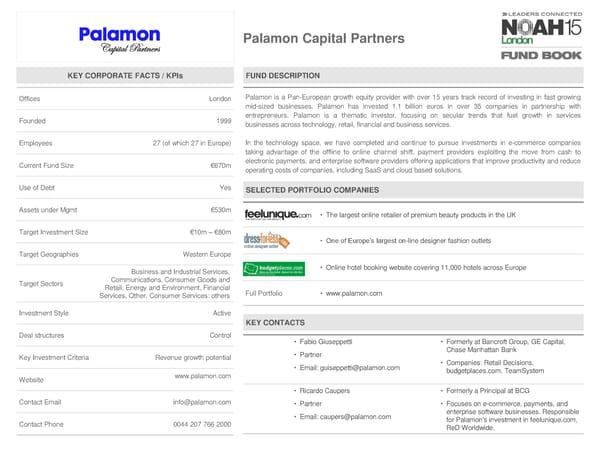Viewport: 600px width, 450px height.
Task: Select the Selected Portfolio Companies header
Action: pyautogui.click(x=312, y=189)
